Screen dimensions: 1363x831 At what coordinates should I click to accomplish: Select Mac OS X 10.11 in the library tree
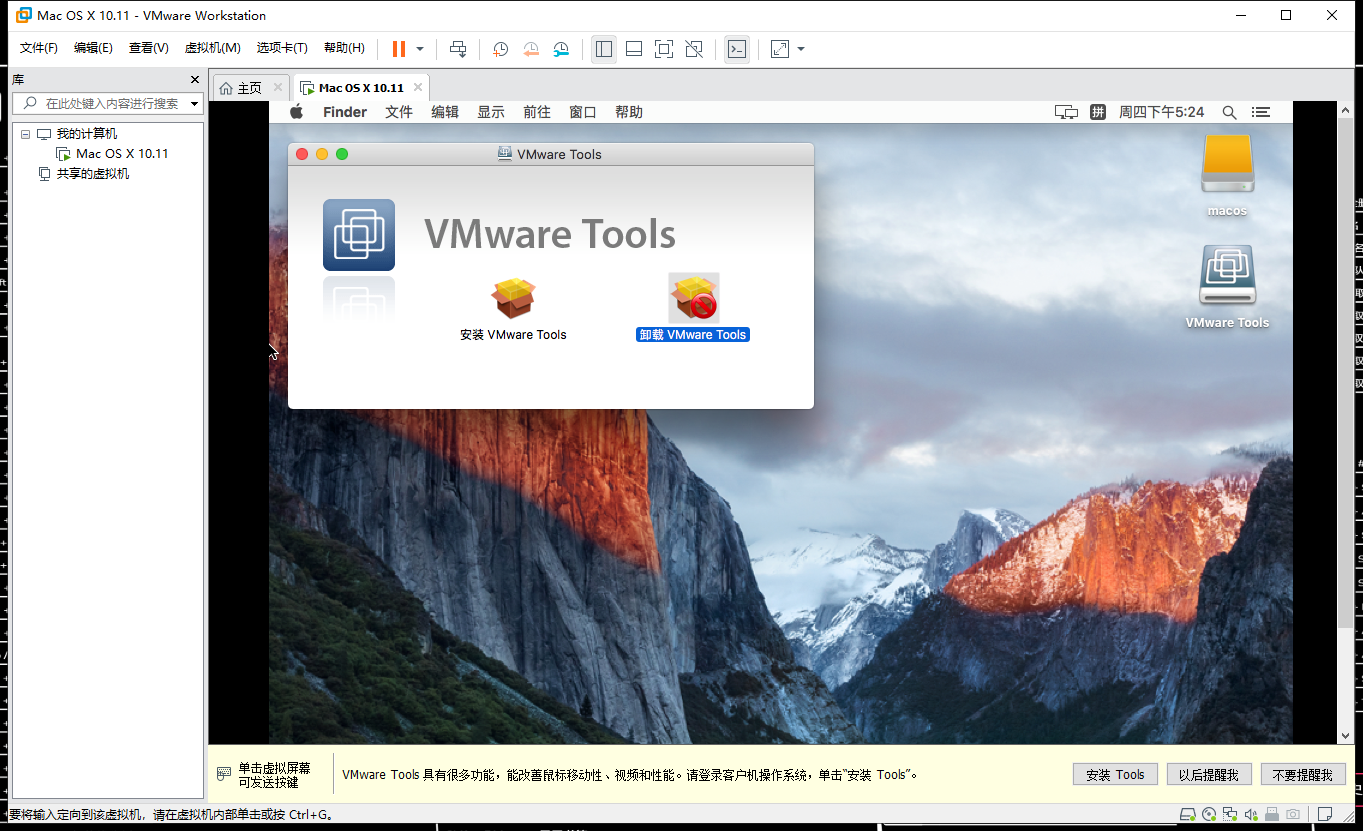[x=122, y=154]
